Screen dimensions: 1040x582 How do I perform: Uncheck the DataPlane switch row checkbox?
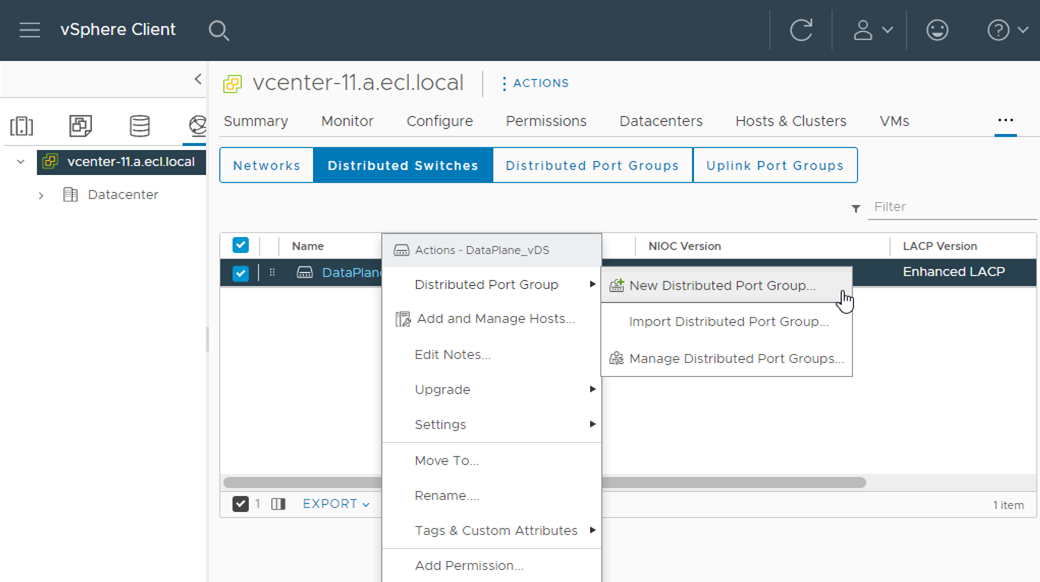click(240, 273)
